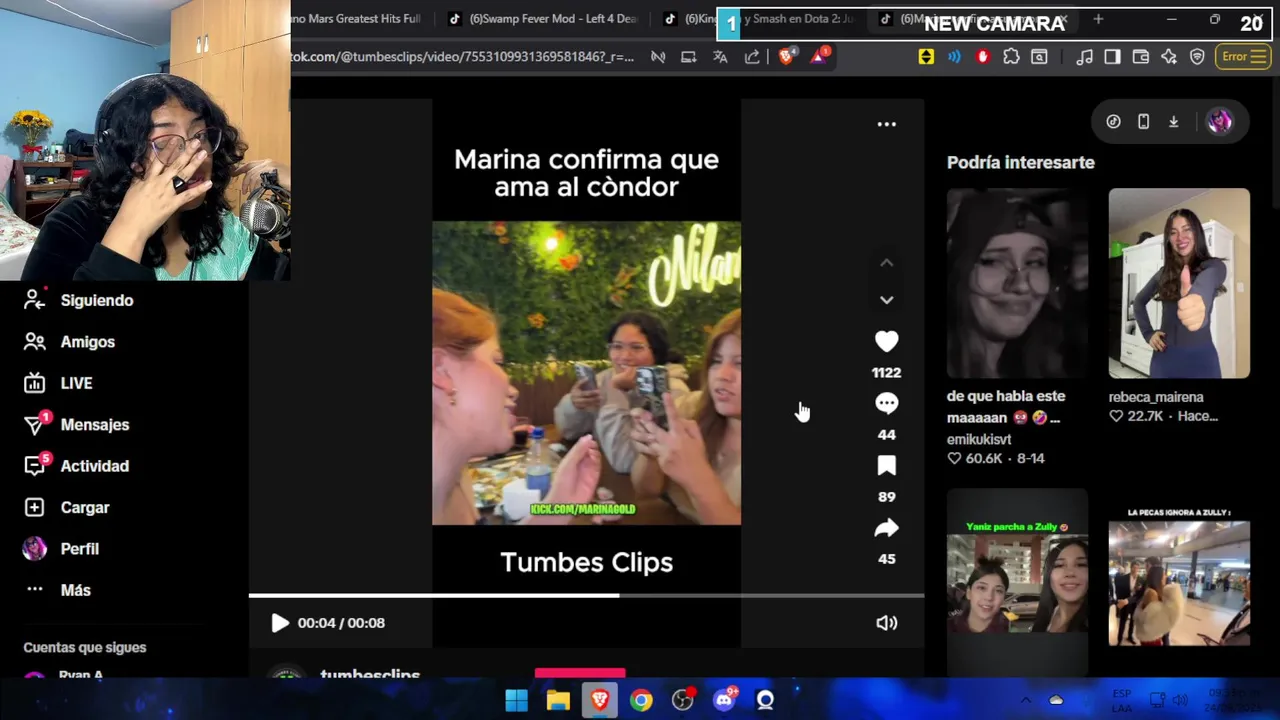Open comments via the speech bubble icon
The height and width of the screenshot is (720, 1280).
click(x=886, y=403)
